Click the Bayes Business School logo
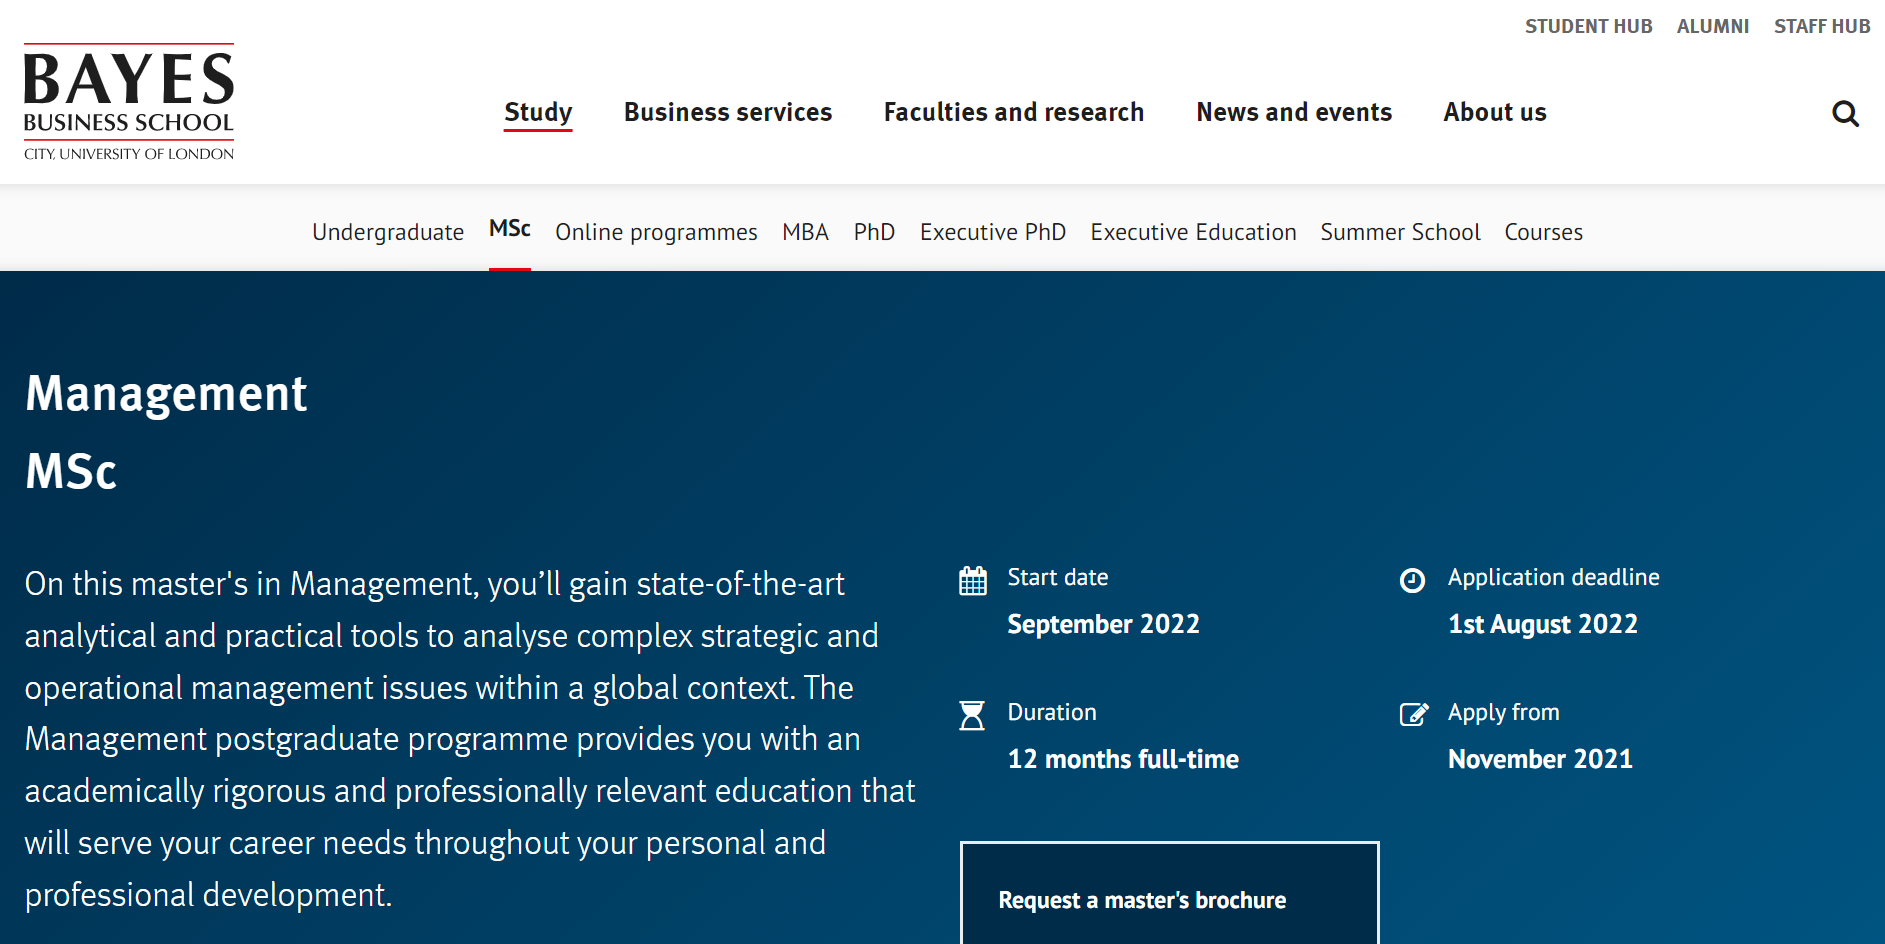This screenshot has width=1885, height=944. point(129,102)
